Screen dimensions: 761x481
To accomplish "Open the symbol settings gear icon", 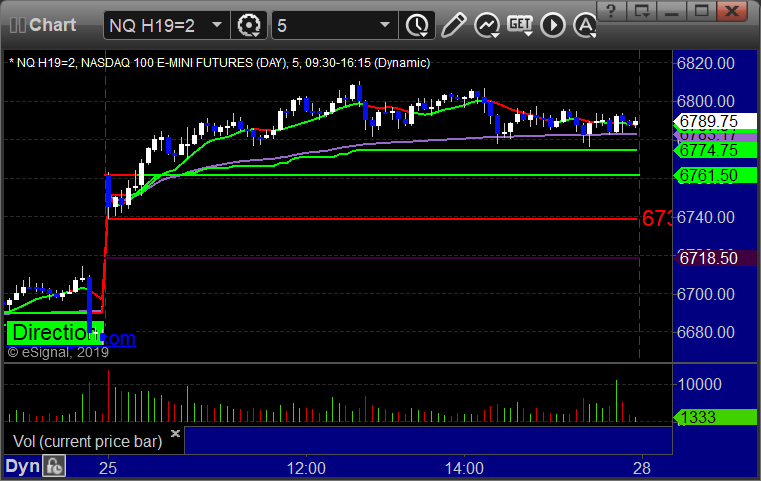I will pyautogui.click(x=248, y=25).
